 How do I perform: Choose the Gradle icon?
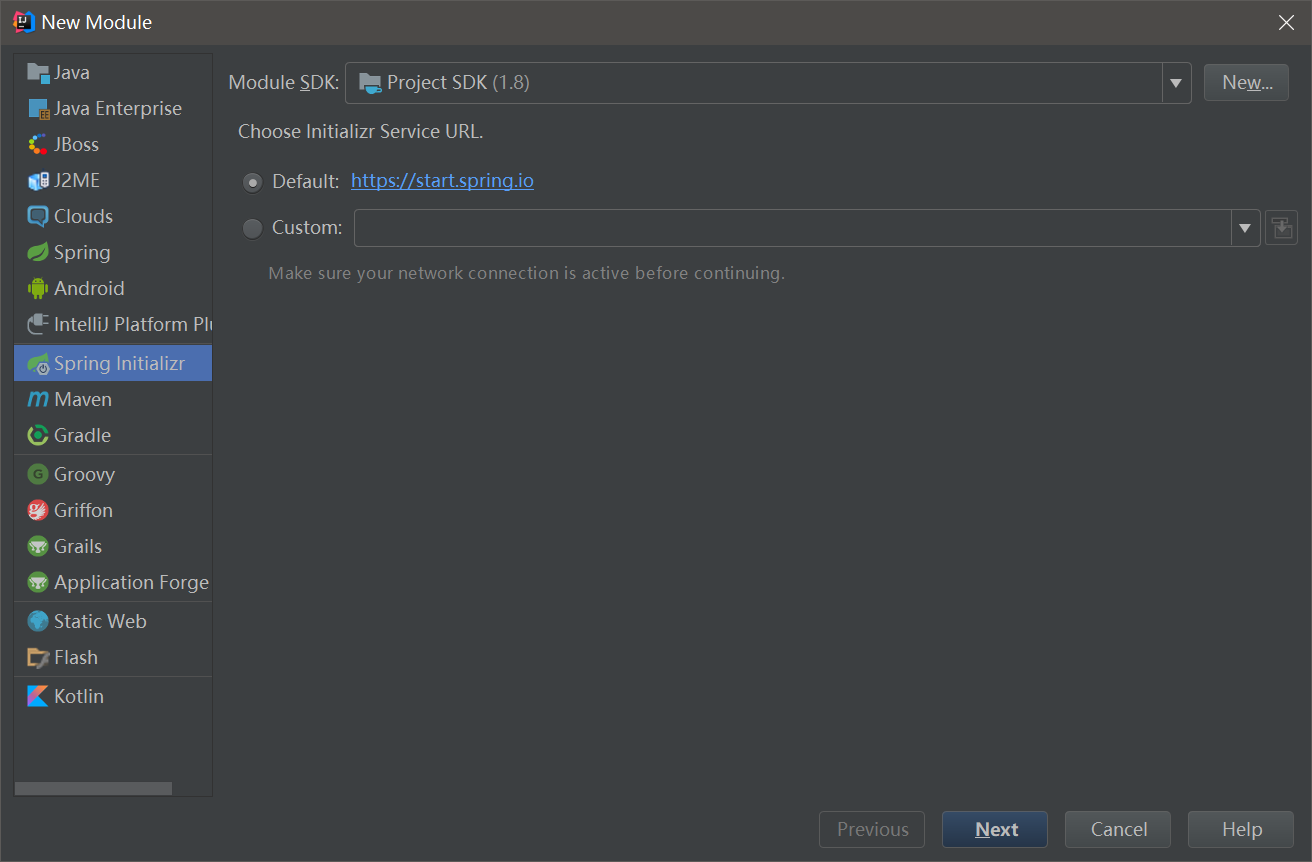(x=38, y=436)
